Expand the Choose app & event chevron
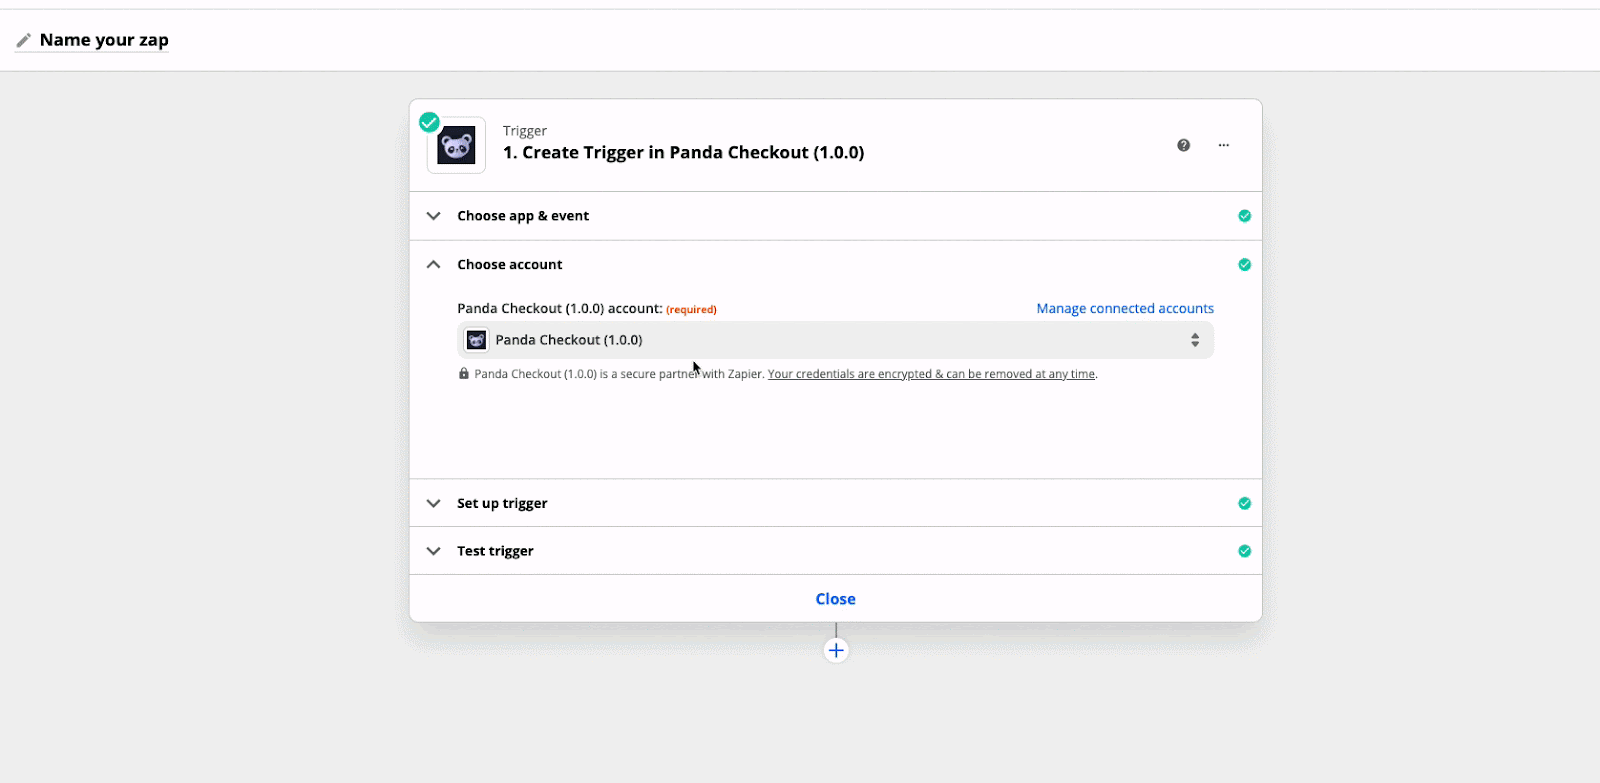Image resolution: width=1600 pixels, height=783 pixels. coord(433,216)
